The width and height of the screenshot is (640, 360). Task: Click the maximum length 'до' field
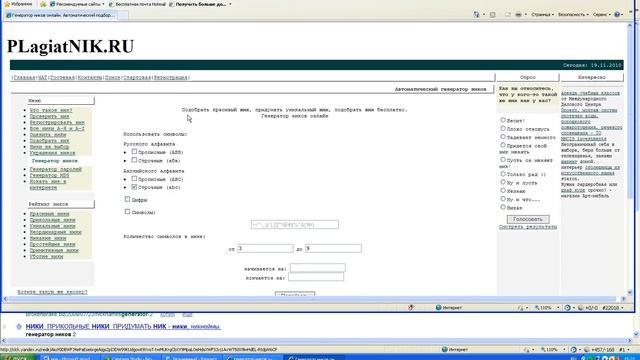pyautogui.click(x=333, y=248)
